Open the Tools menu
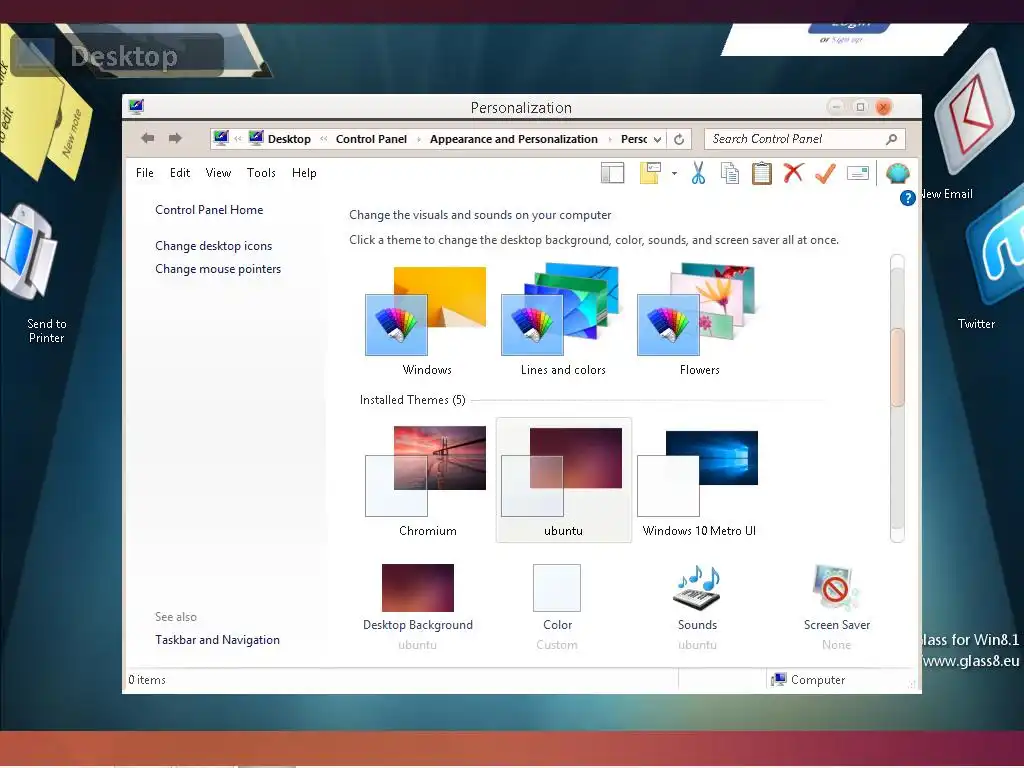Image resolution: width=1024 pixels, height=768 pixels. pos(261,173)
